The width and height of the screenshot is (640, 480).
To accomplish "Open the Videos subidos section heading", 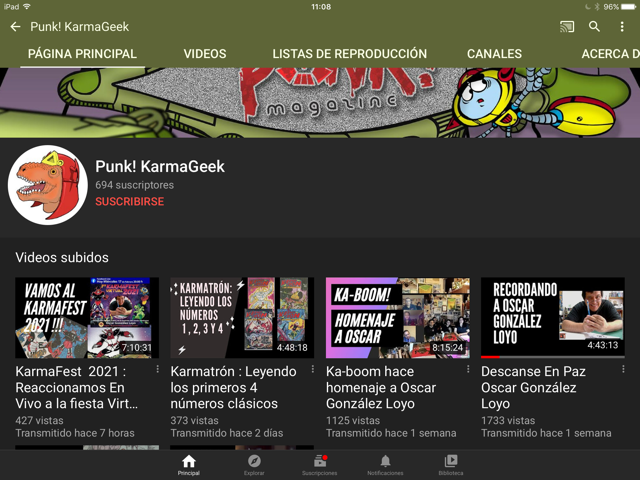I will (x=62, y=258).
